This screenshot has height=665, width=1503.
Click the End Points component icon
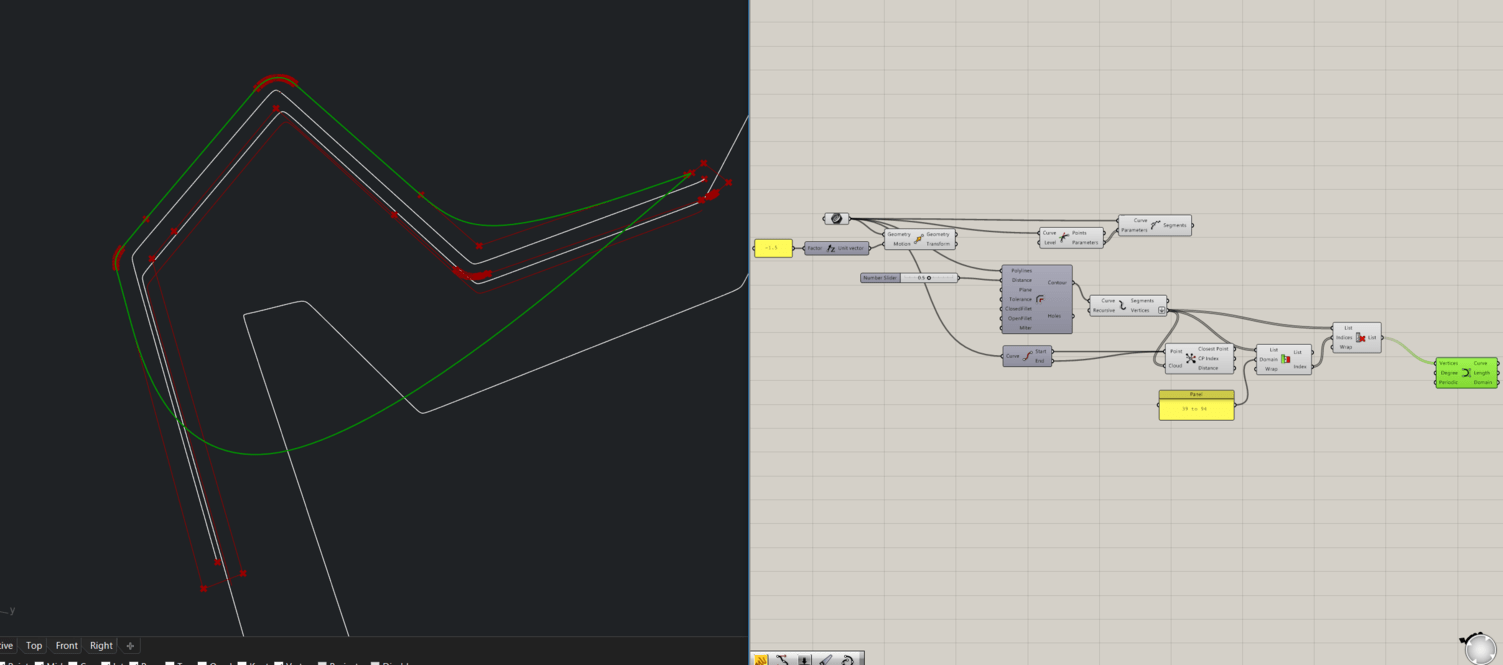(x=1028, y=355)
